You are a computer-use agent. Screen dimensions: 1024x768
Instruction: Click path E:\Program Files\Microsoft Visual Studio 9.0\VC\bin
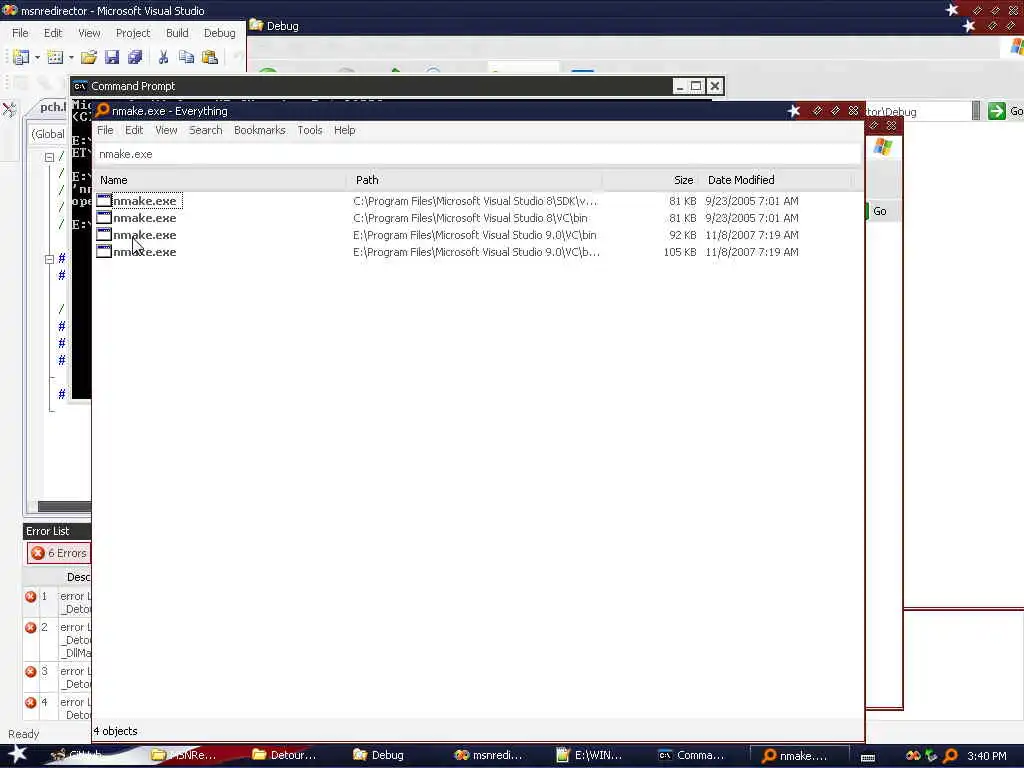point(475,235)
